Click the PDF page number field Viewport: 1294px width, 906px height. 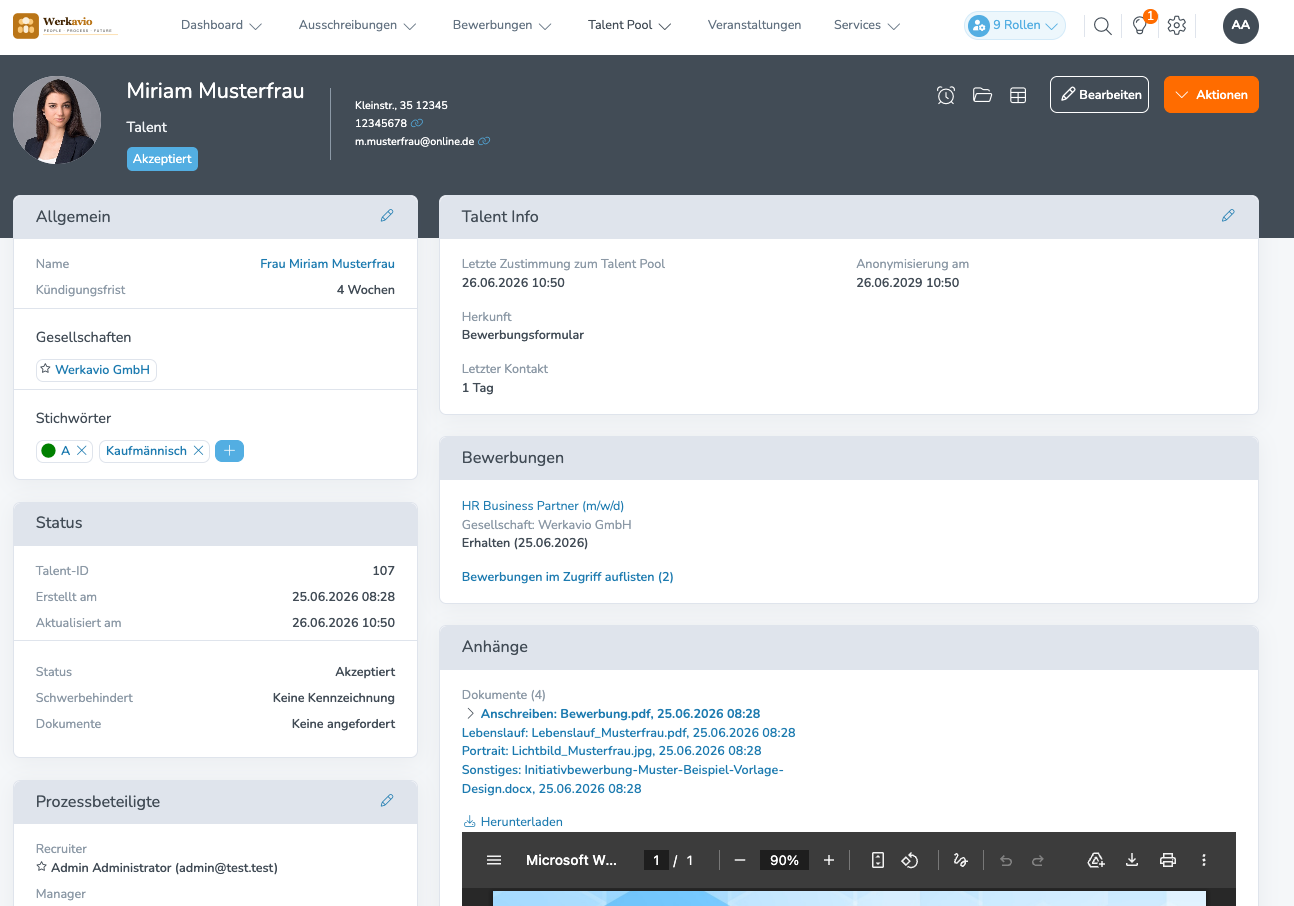(656, 860)
